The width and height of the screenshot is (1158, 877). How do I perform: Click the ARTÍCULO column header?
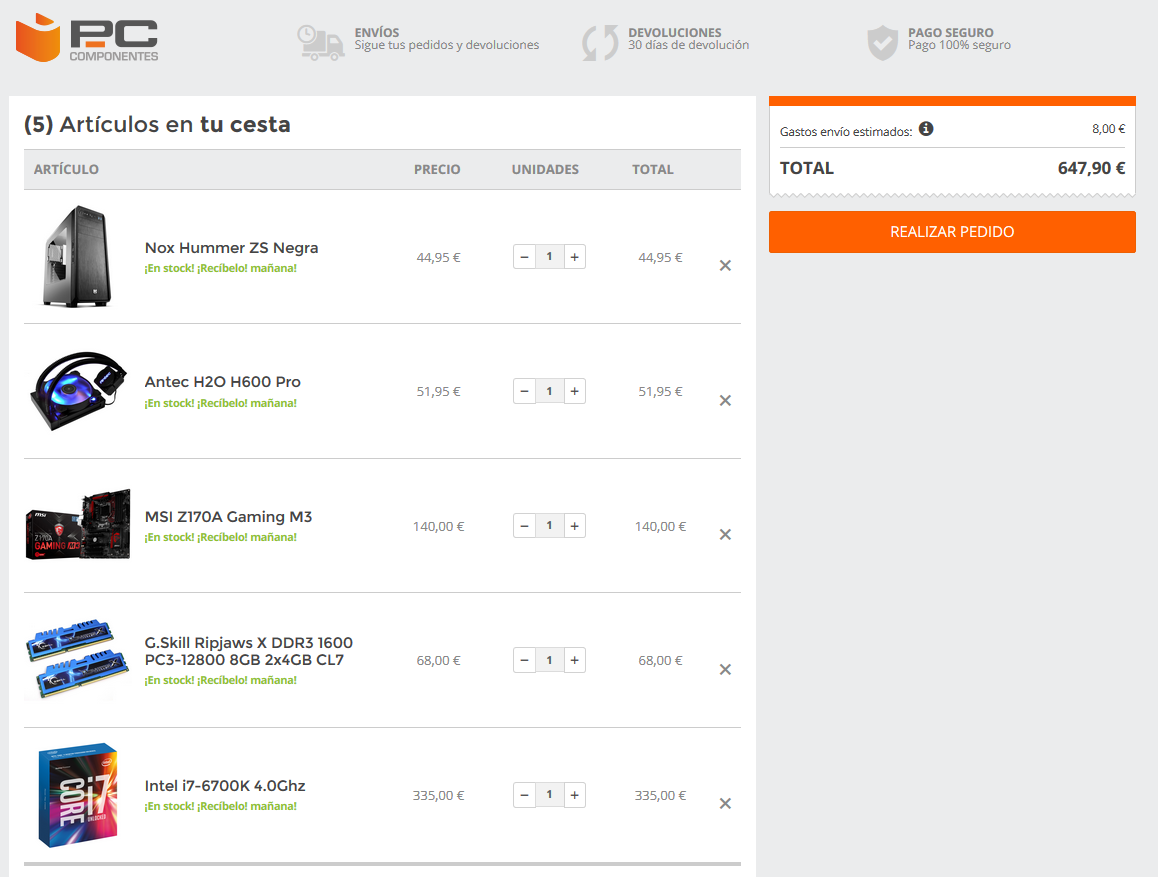click(66, 170)
